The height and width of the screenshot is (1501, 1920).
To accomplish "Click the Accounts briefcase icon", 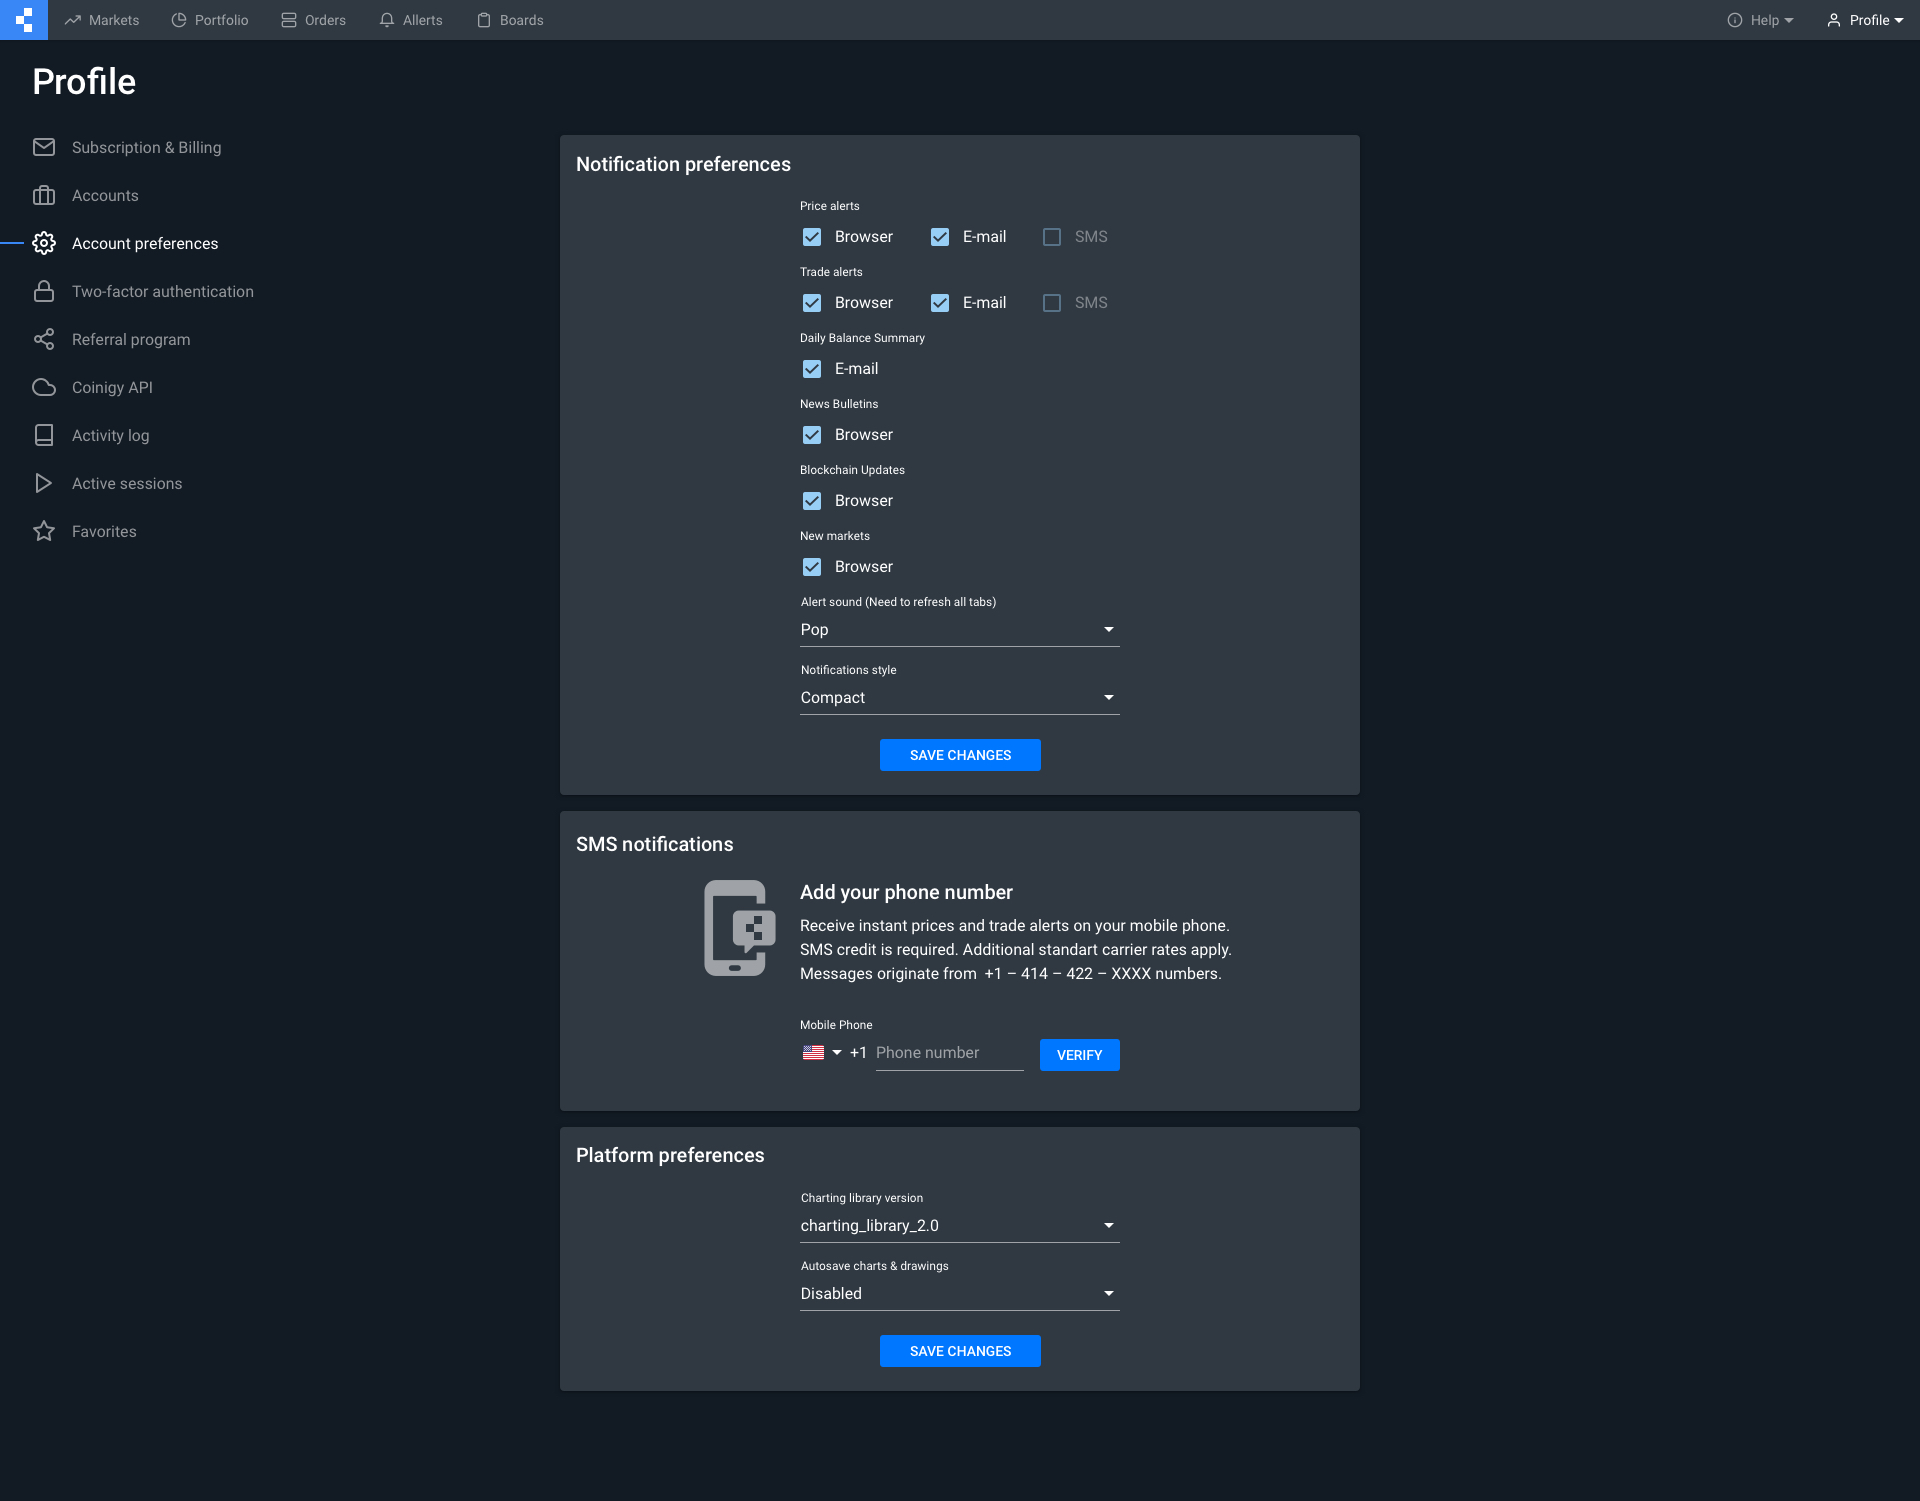I will point(44,195).
